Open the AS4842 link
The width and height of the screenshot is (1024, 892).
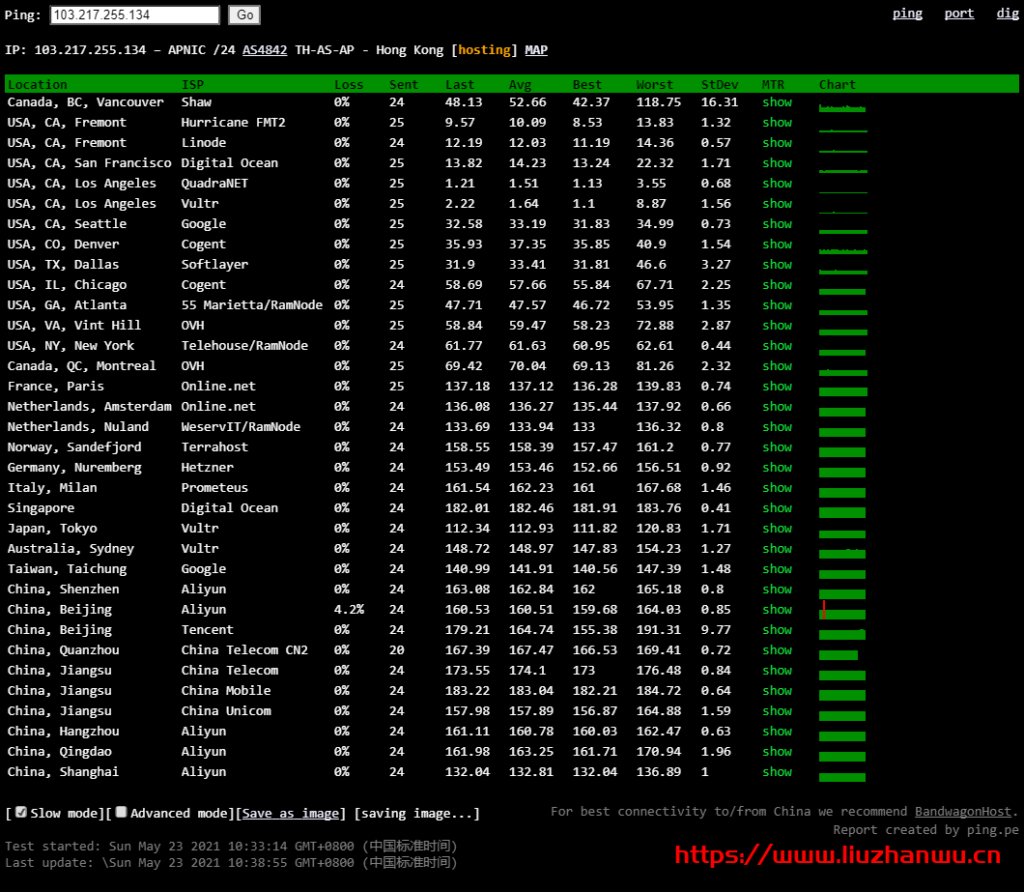click(264, 50)
